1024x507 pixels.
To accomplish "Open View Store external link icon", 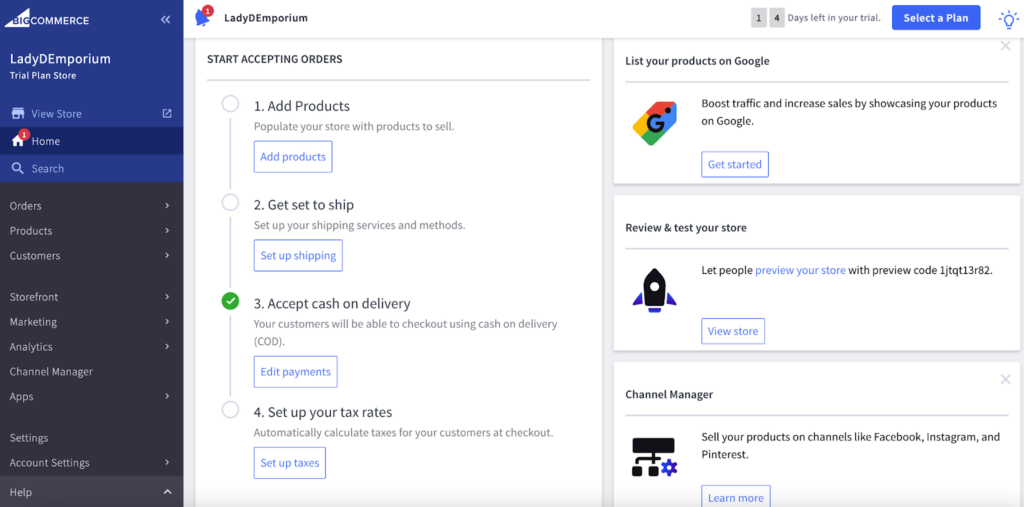I will point(167,114).
